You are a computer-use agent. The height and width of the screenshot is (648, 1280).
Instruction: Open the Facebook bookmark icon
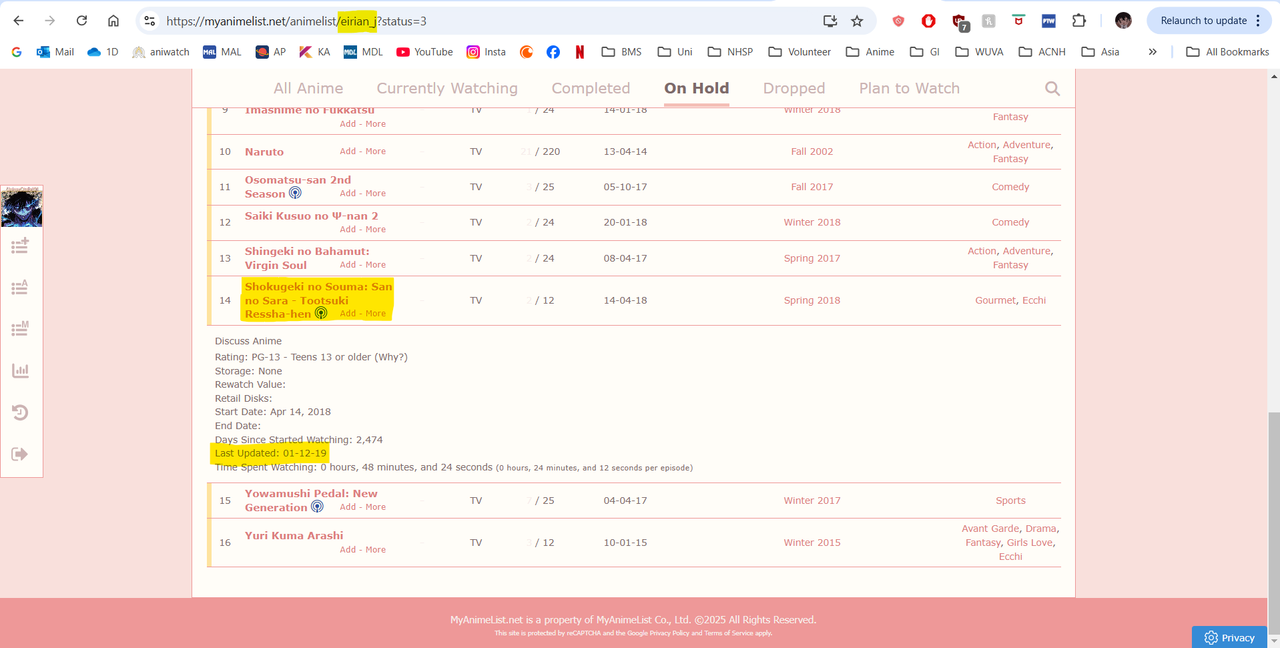[x=553, y=52]
